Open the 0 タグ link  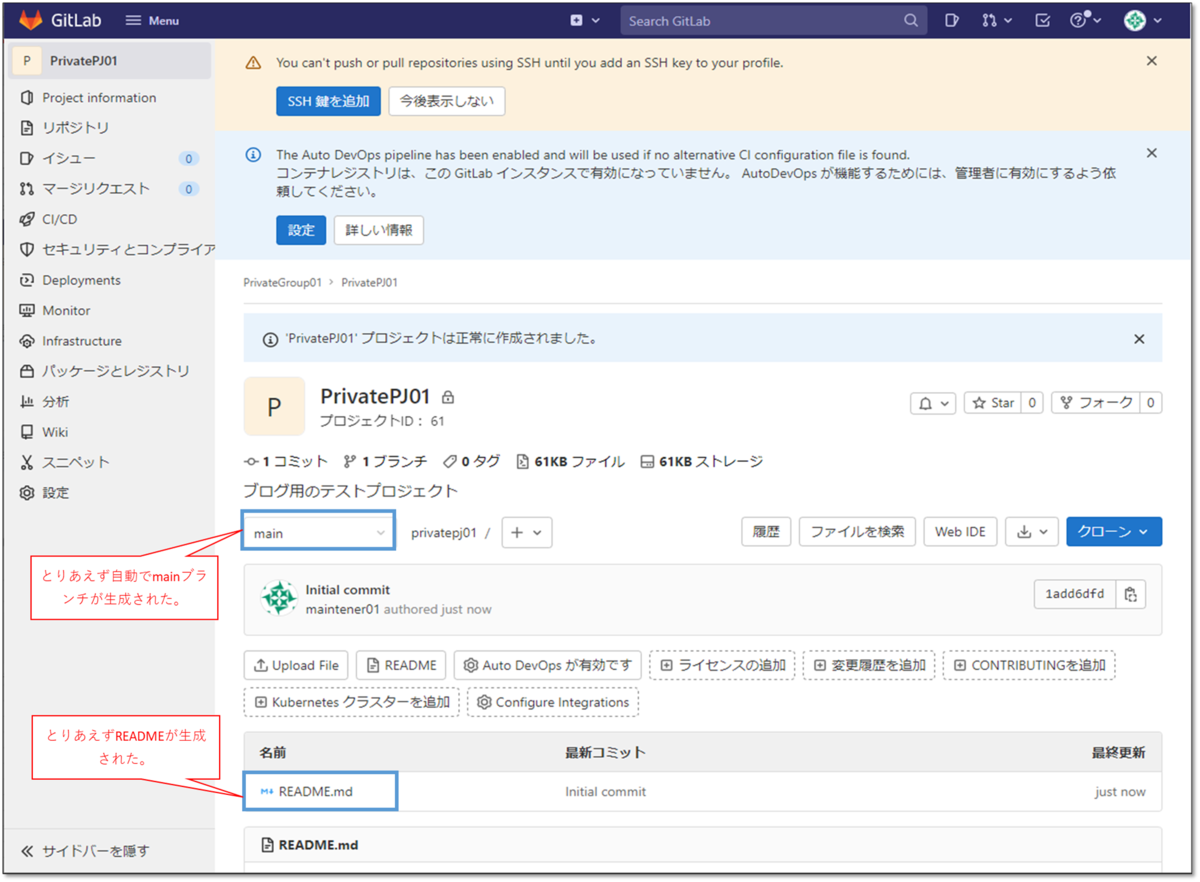(472, 461)
